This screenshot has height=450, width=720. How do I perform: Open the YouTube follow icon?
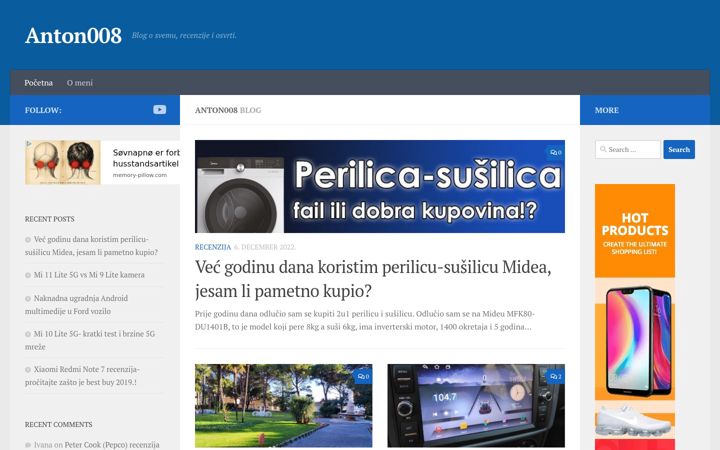coord(159,109)
